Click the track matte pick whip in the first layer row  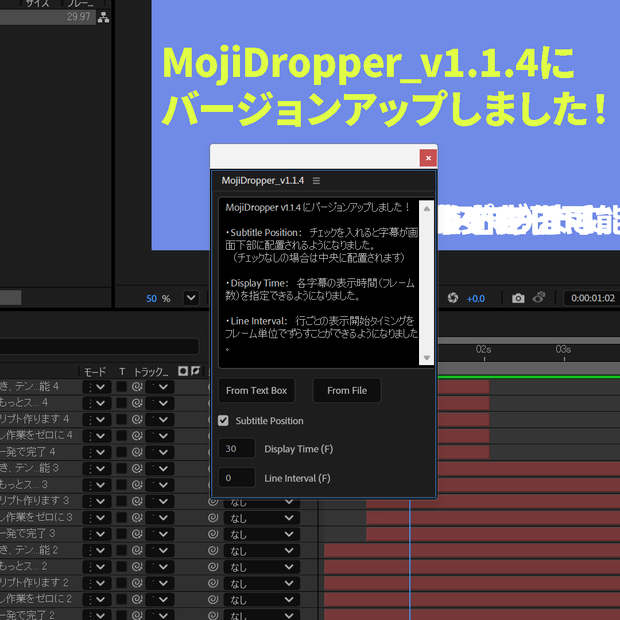pos(137,387)
